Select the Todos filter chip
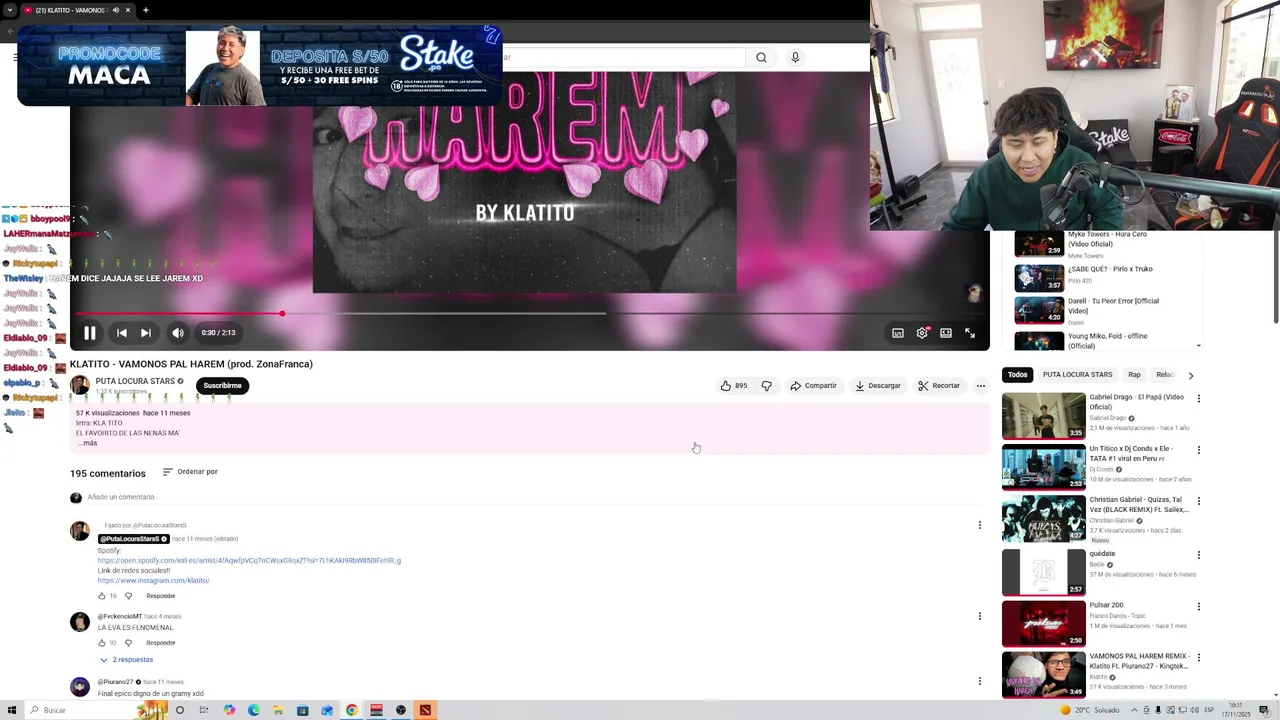Image resolution: width=1280 pixels, height=720 pixels. (x=1017, y=375)
